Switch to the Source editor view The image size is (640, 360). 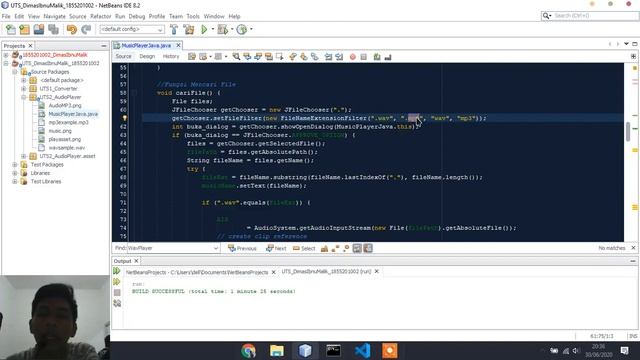pyautogui.click(x=123, y=56)
